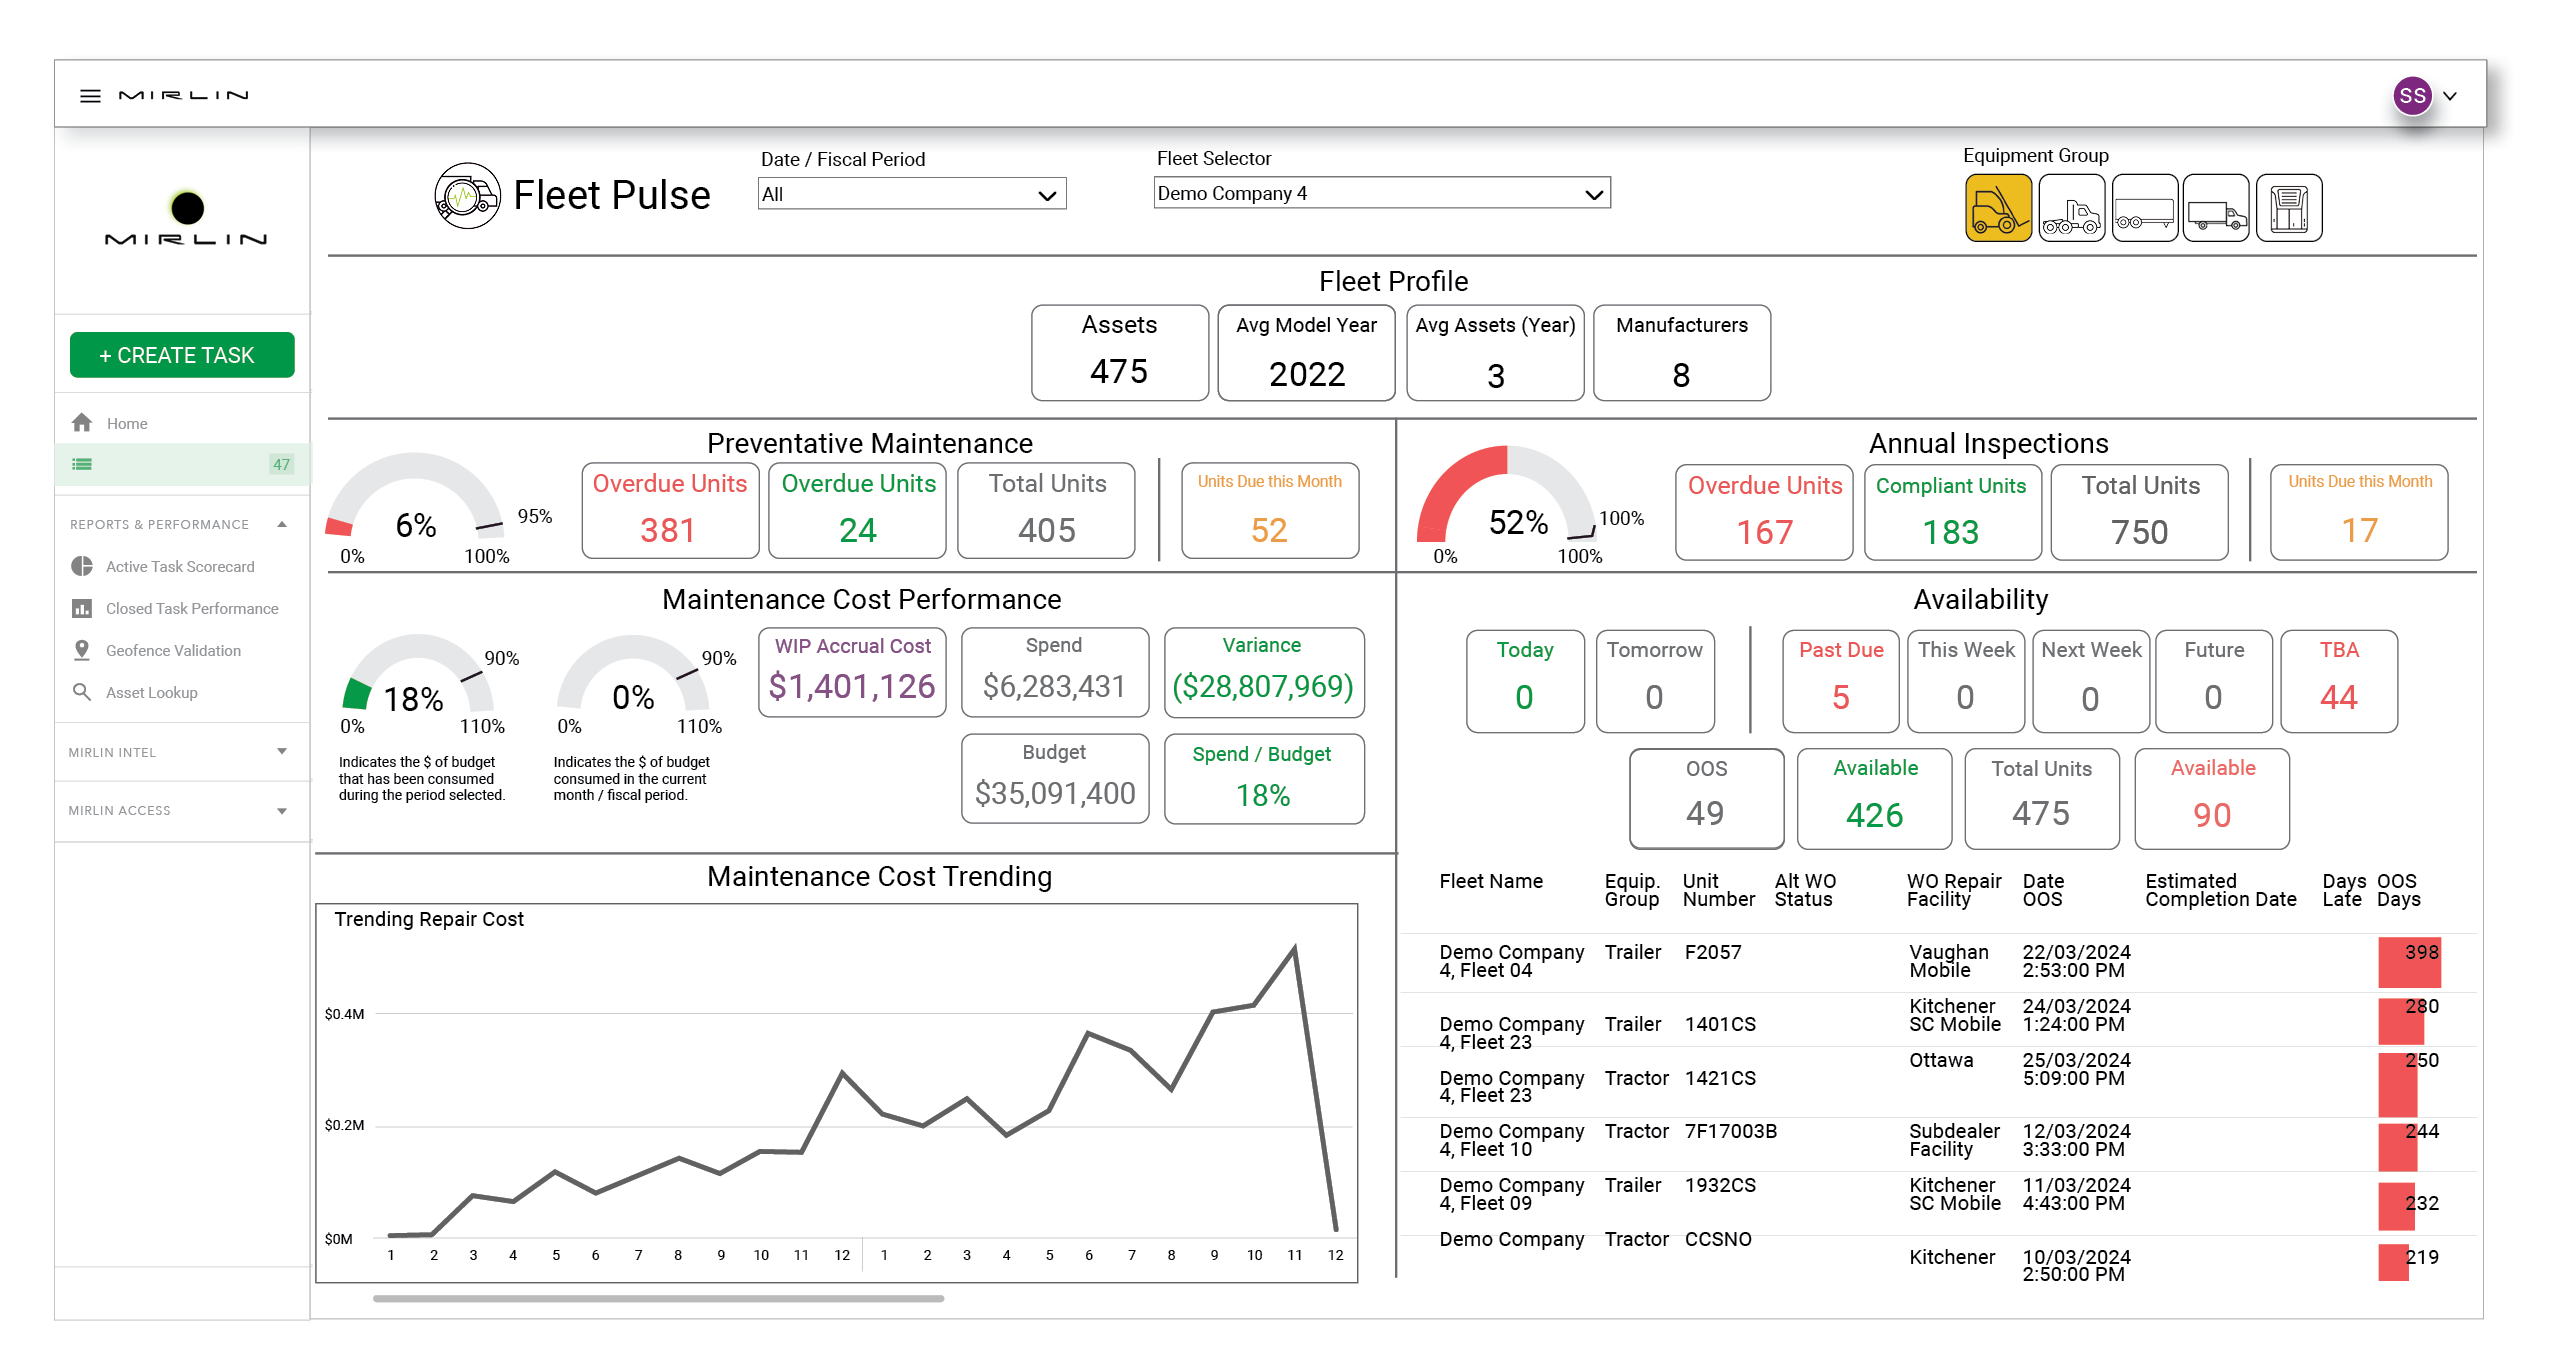Select the reefer unit equipment group icon

(x=2288, y=208)
